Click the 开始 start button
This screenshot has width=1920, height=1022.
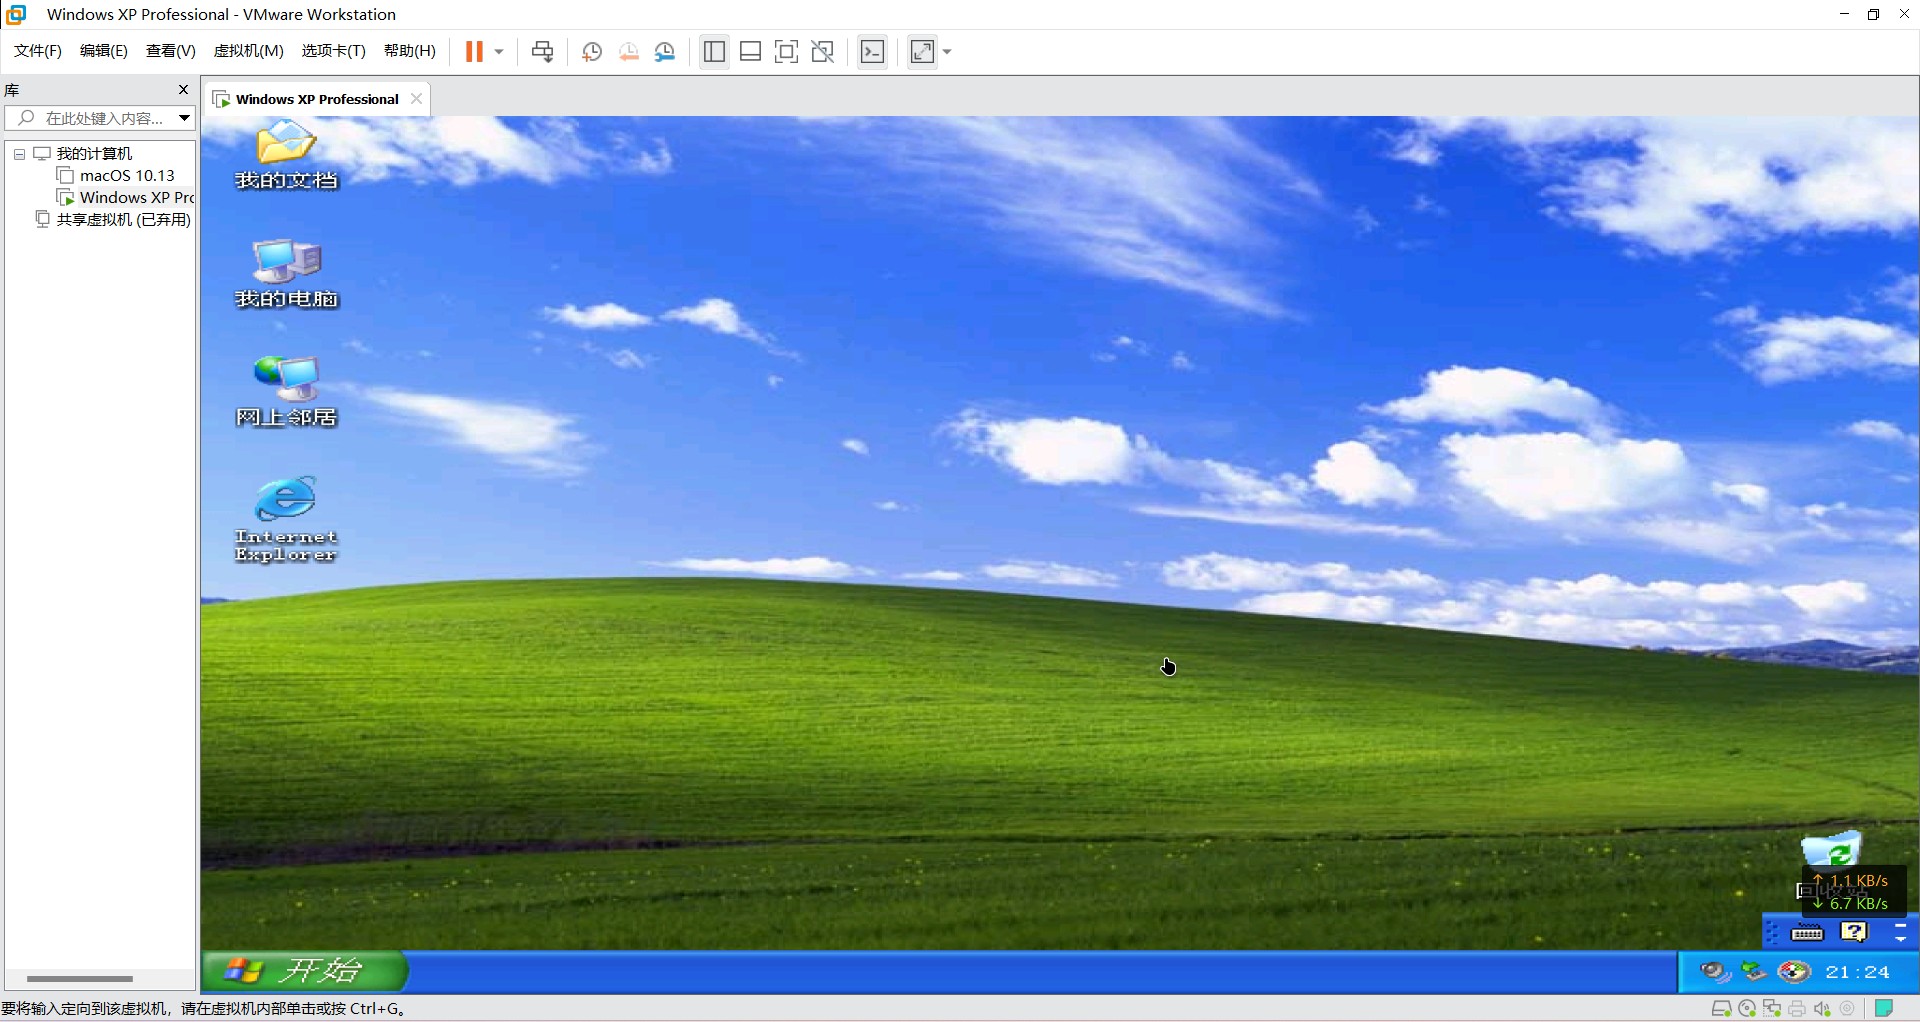click(x=305, y=970)
